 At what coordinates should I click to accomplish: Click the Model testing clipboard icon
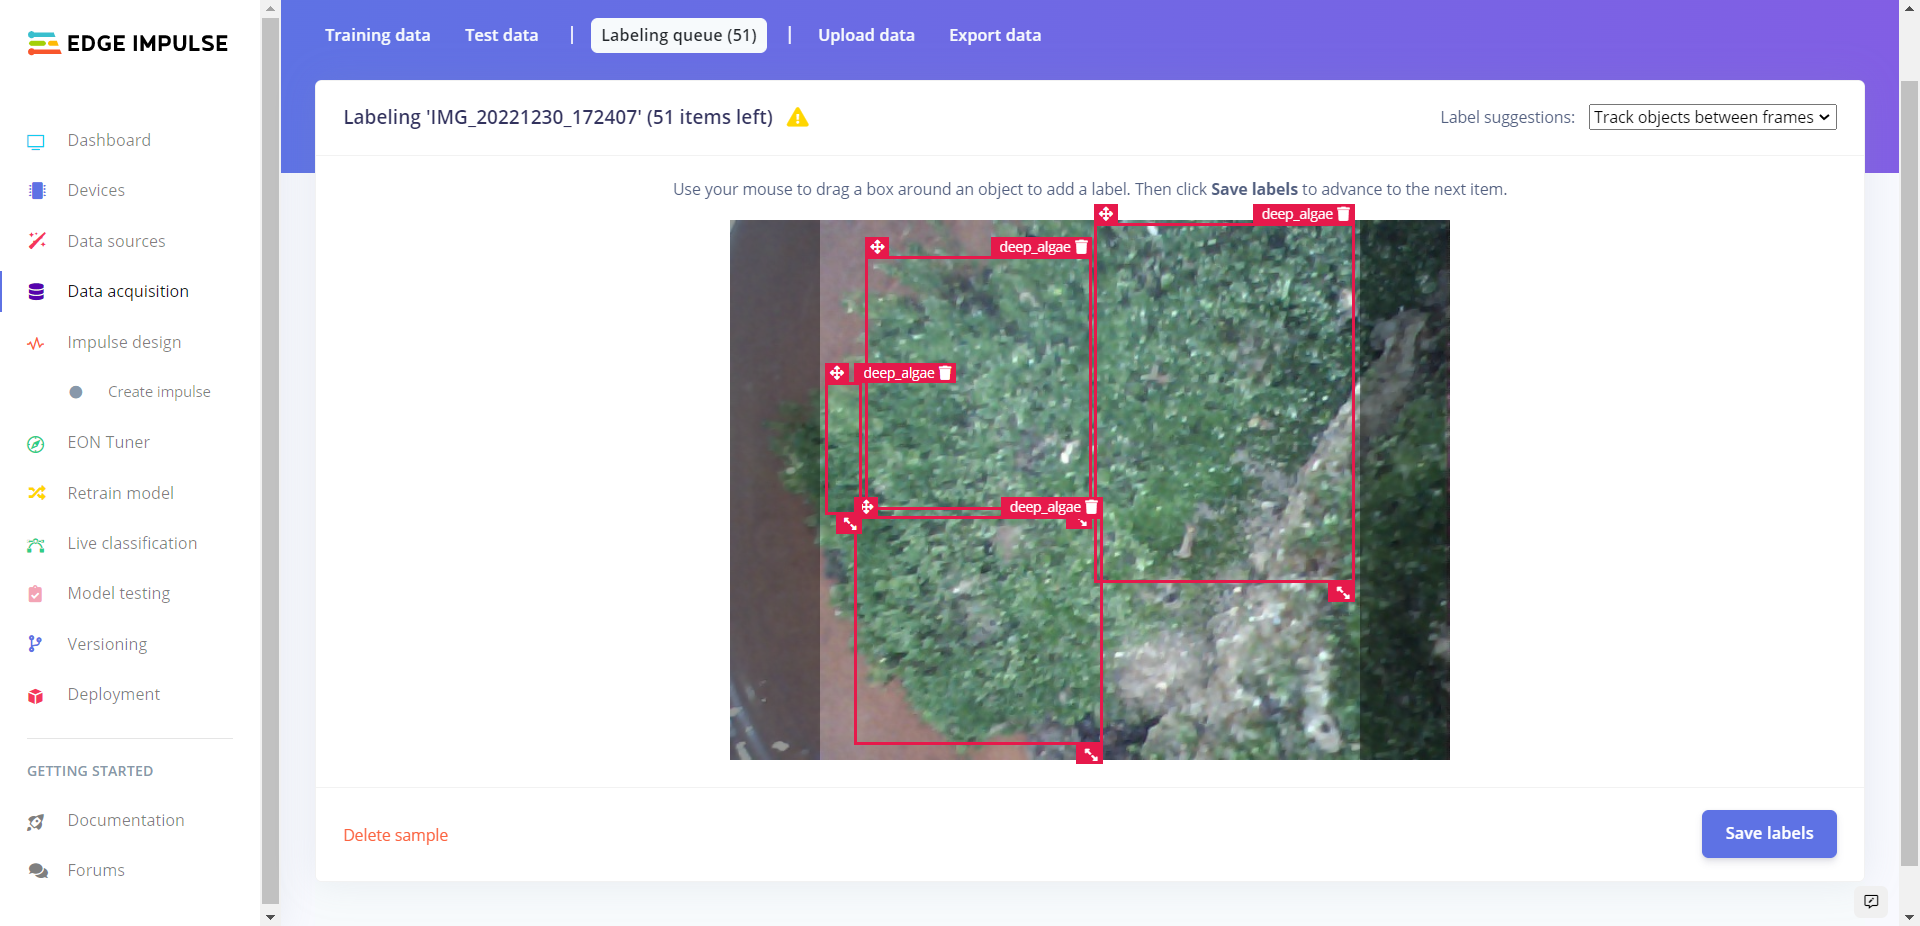click(x=36, y=594)
